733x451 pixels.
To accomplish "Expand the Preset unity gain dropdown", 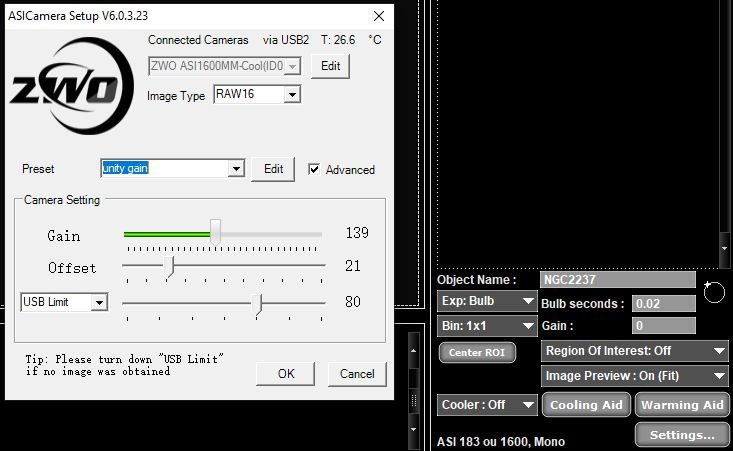I will [236, 168].
